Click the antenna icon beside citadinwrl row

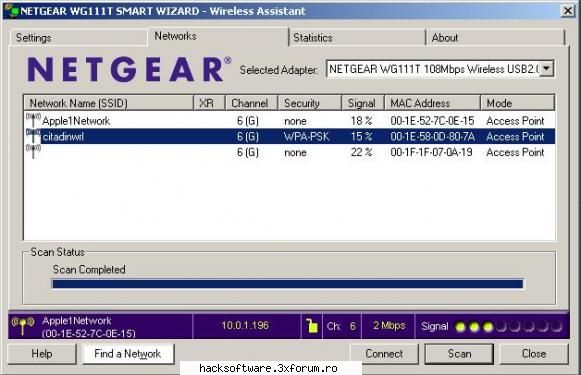(x=33, y=136)
